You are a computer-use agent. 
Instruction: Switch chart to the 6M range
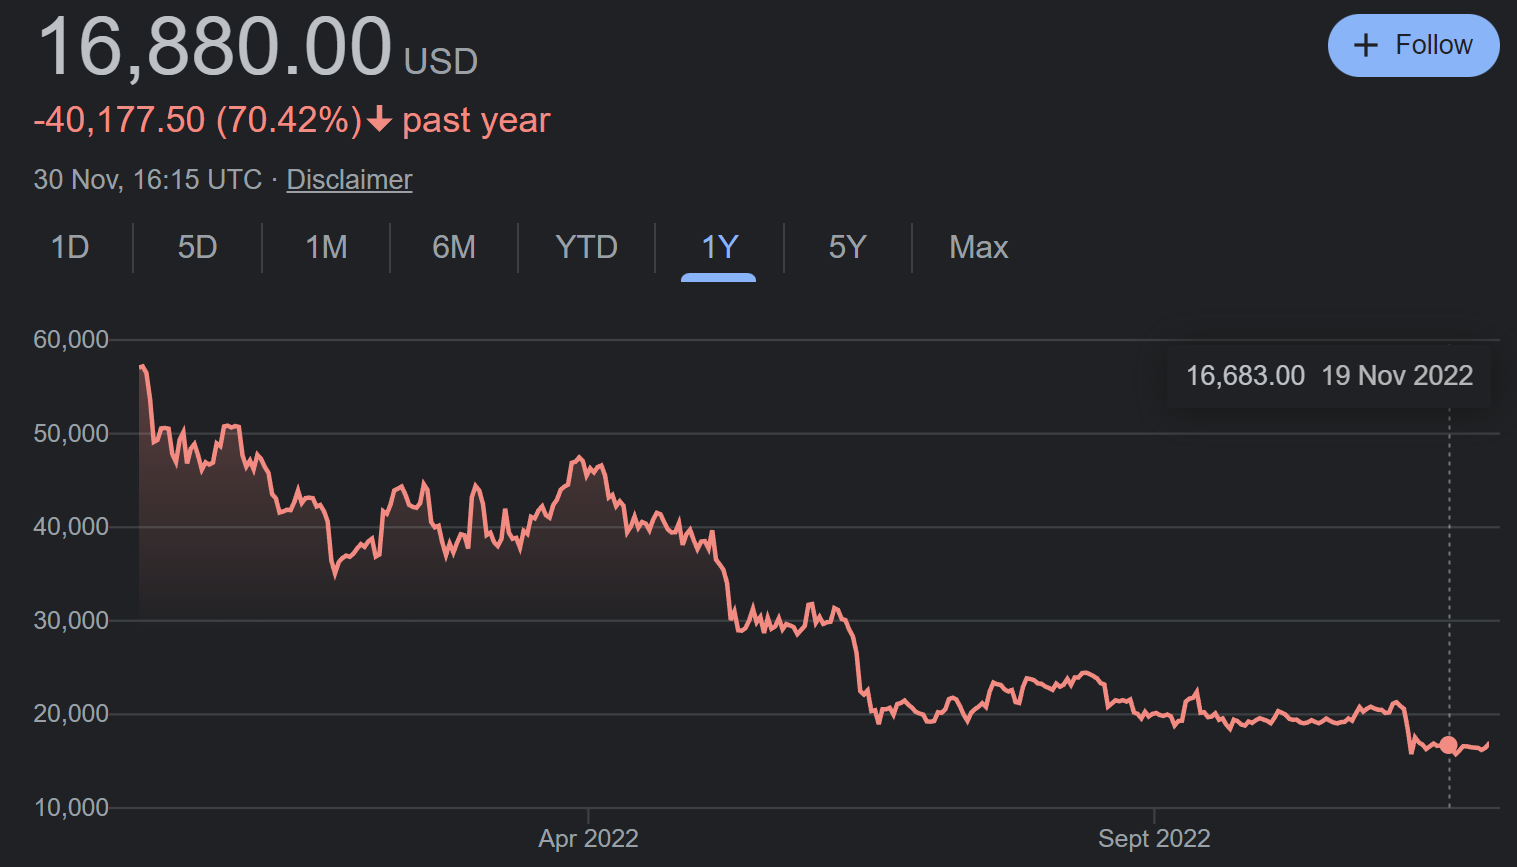coord(454,247)
